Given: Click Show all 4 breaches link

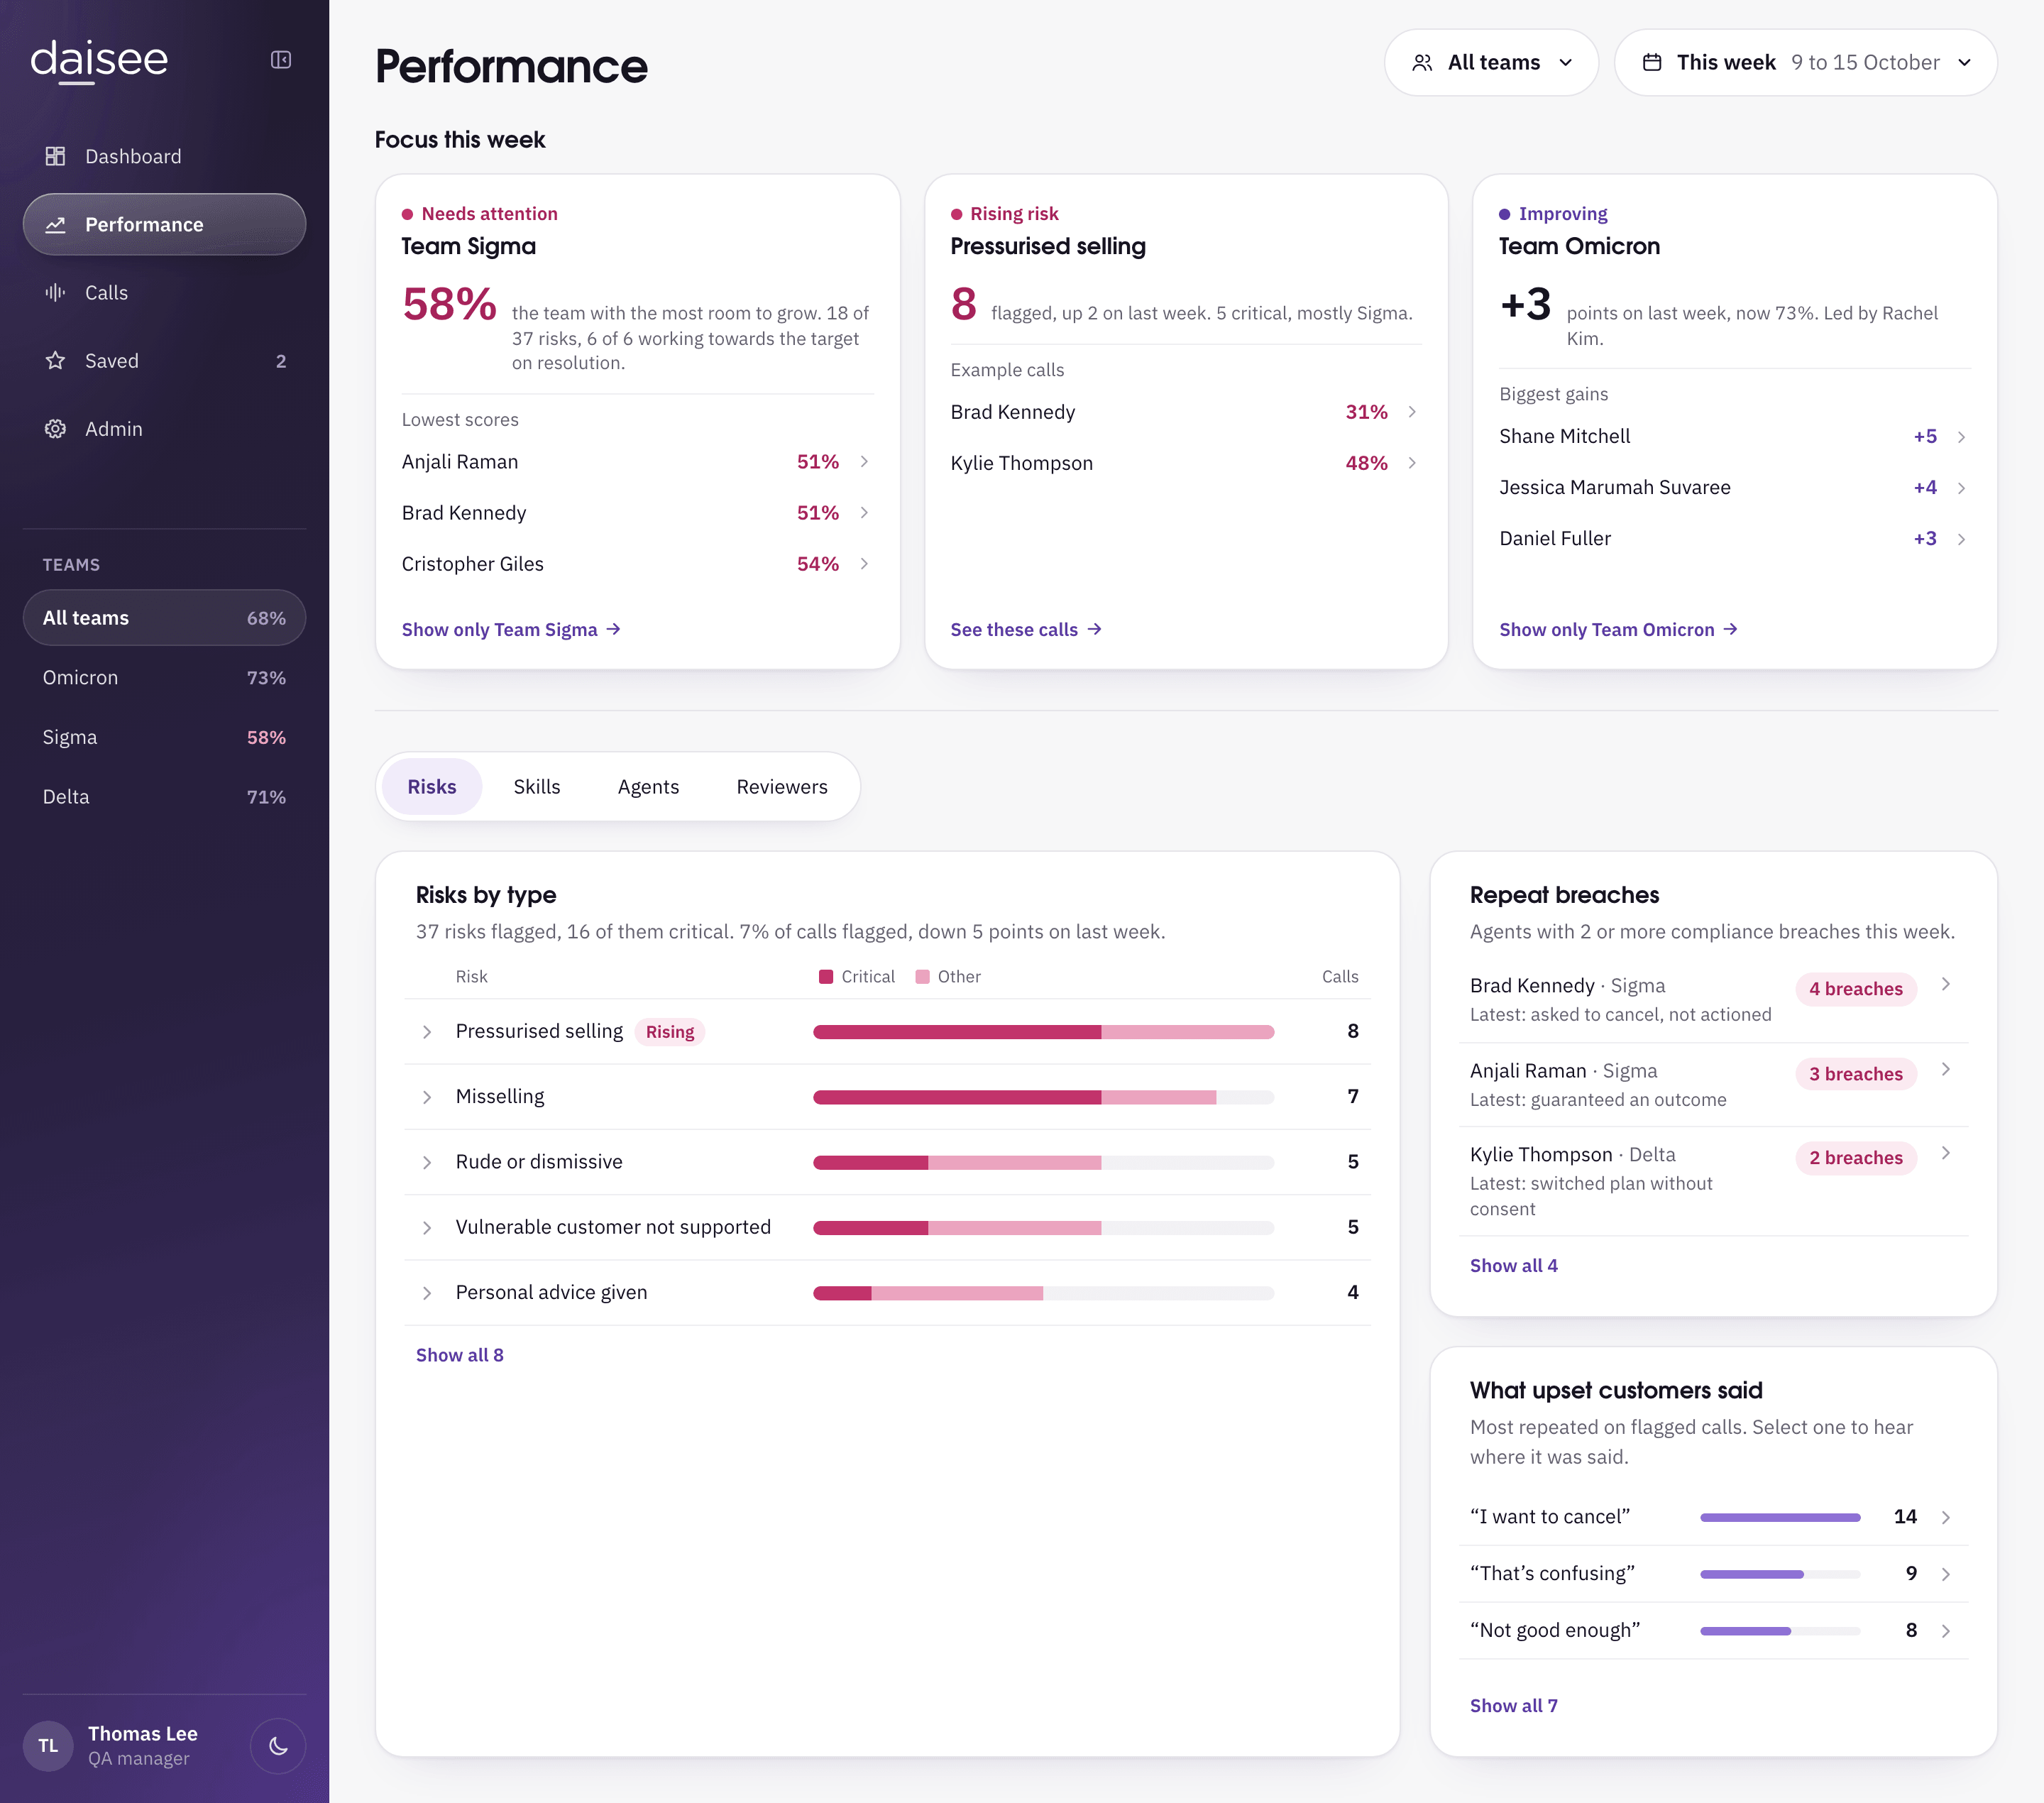Looking at the screenshot, I should [1514, 1265].
